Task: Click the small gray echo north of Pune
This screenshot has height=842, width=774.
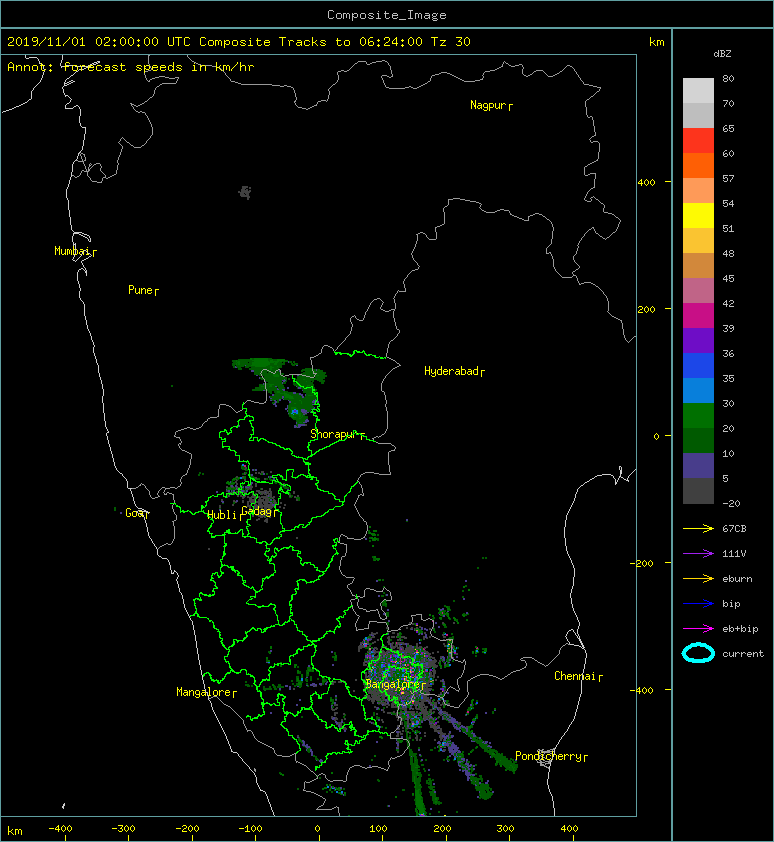Action: point(245,192)
